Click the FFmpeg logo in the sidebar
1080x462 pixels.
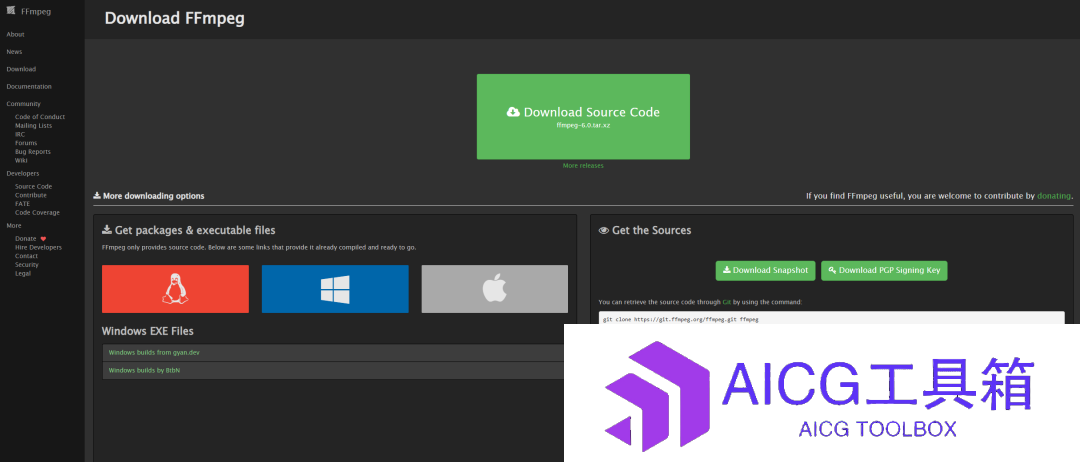tap(11, 10)
